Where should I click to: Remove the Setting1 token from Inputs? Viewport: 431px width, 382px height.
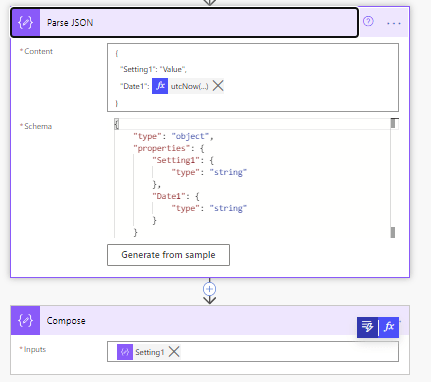174,352
